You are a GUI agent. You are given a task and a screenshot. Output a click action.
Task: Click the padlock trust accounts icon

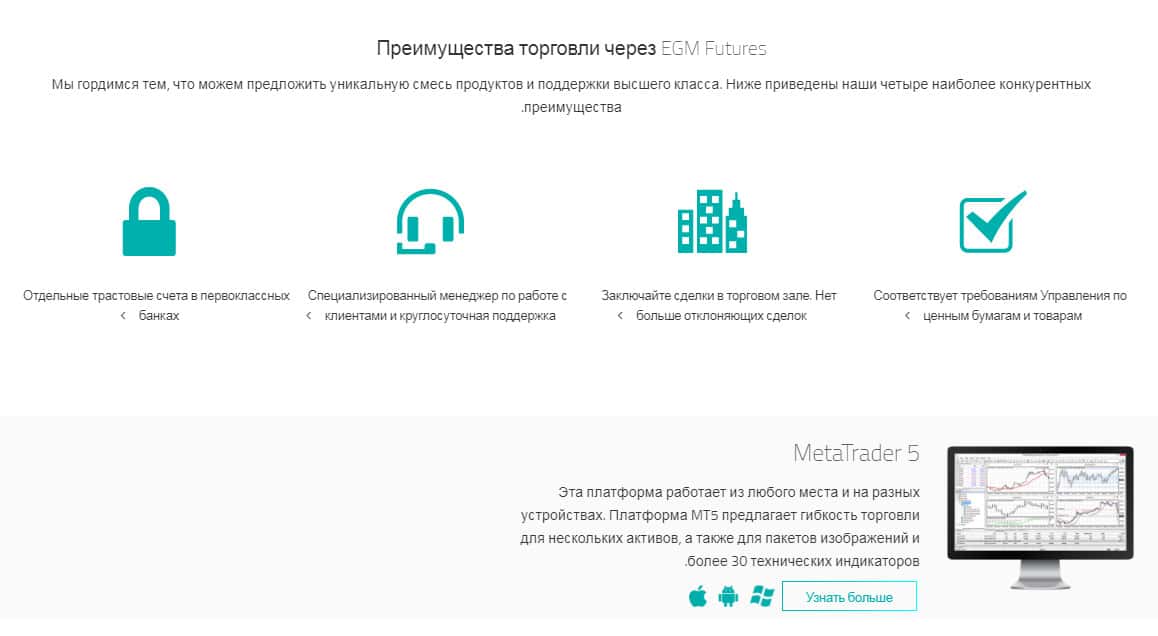(149, 222)
